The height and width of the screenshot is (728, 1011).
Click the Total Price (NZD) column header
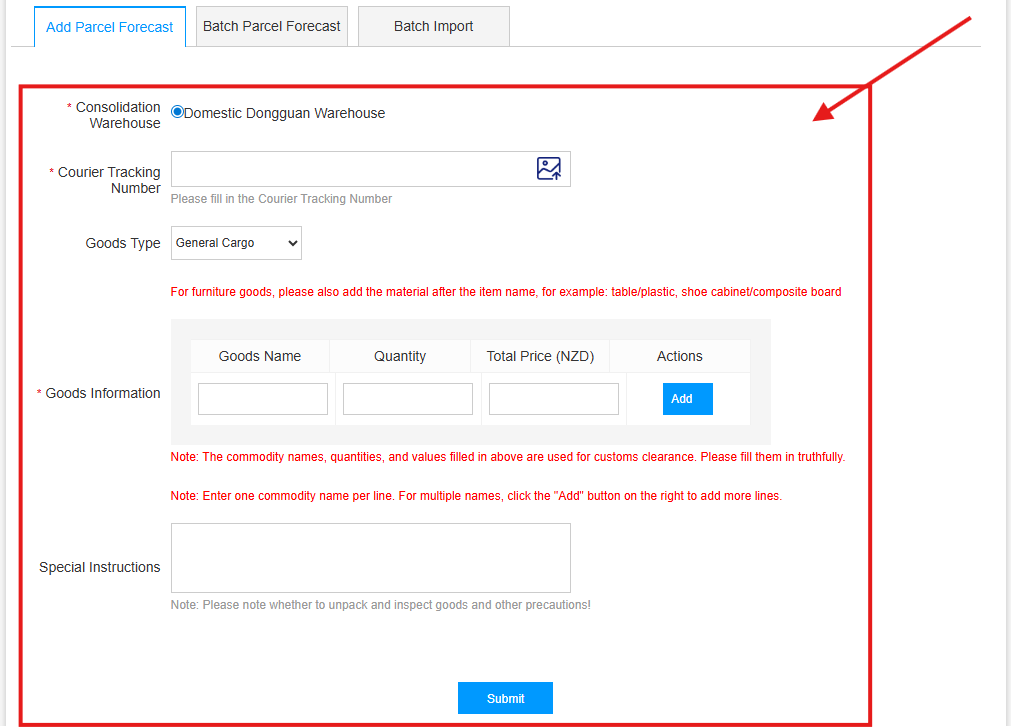(x=540, y=356)
